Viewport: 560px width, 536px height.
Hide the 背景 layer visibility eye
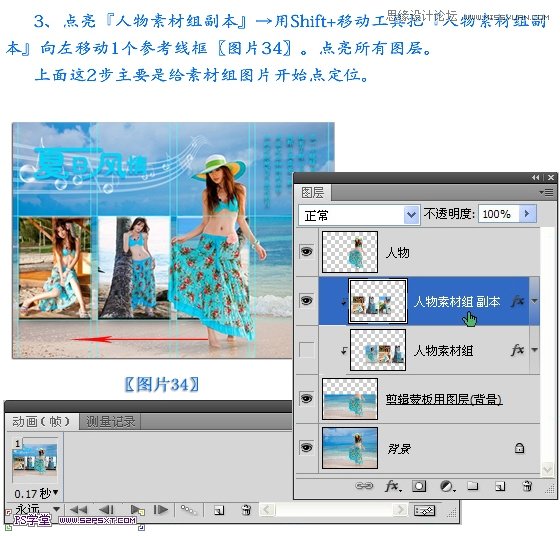pyautogui.click(x=306, y=448)
